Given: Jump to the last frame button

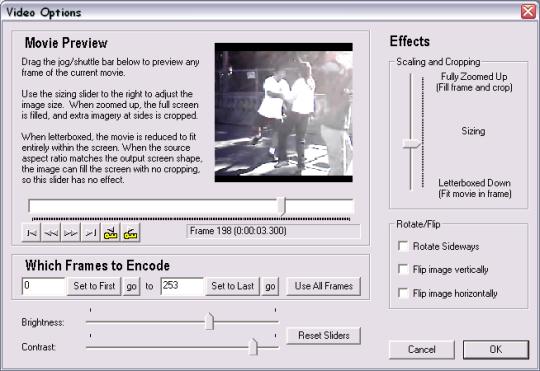Looking at the screenshot, I should point(91,233).
